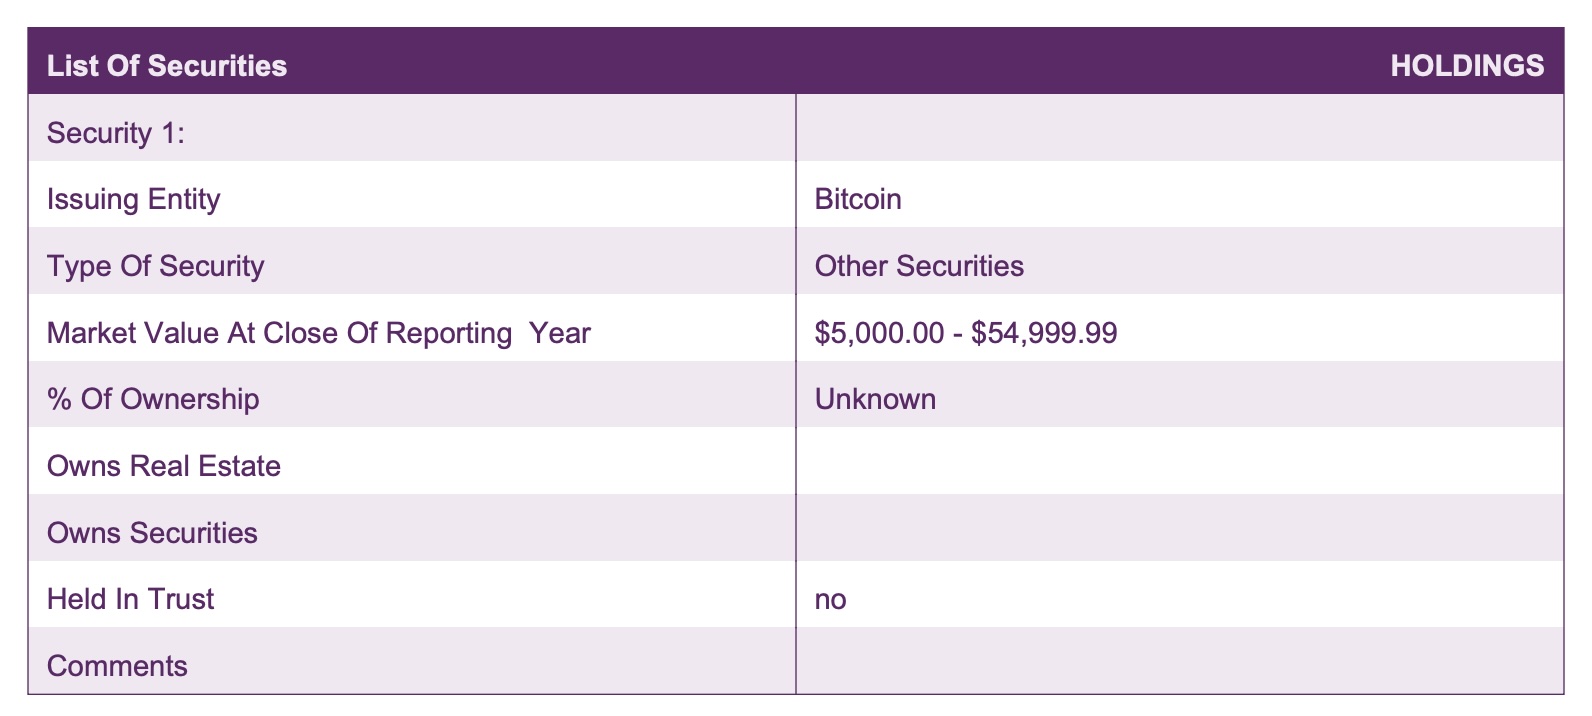Viewport: 1592px width, 716px height.
Task: Click the Owns Real Estate label
Action: coord(164,466)
